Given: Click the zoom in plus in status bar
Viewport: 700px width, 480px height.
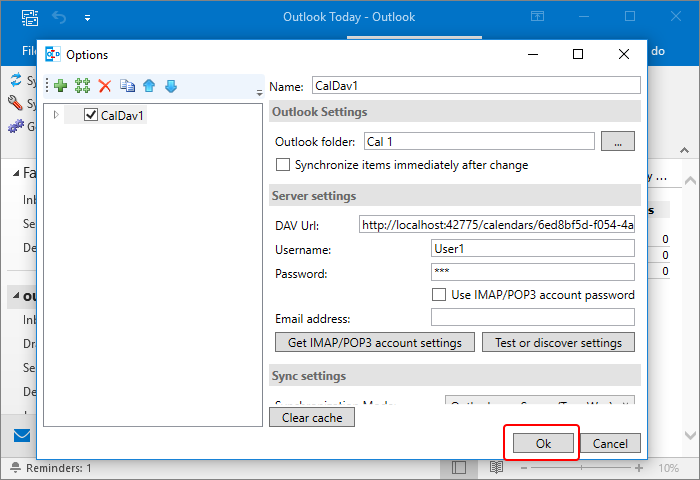Looking at the screenshot, I should click(639, 467).
